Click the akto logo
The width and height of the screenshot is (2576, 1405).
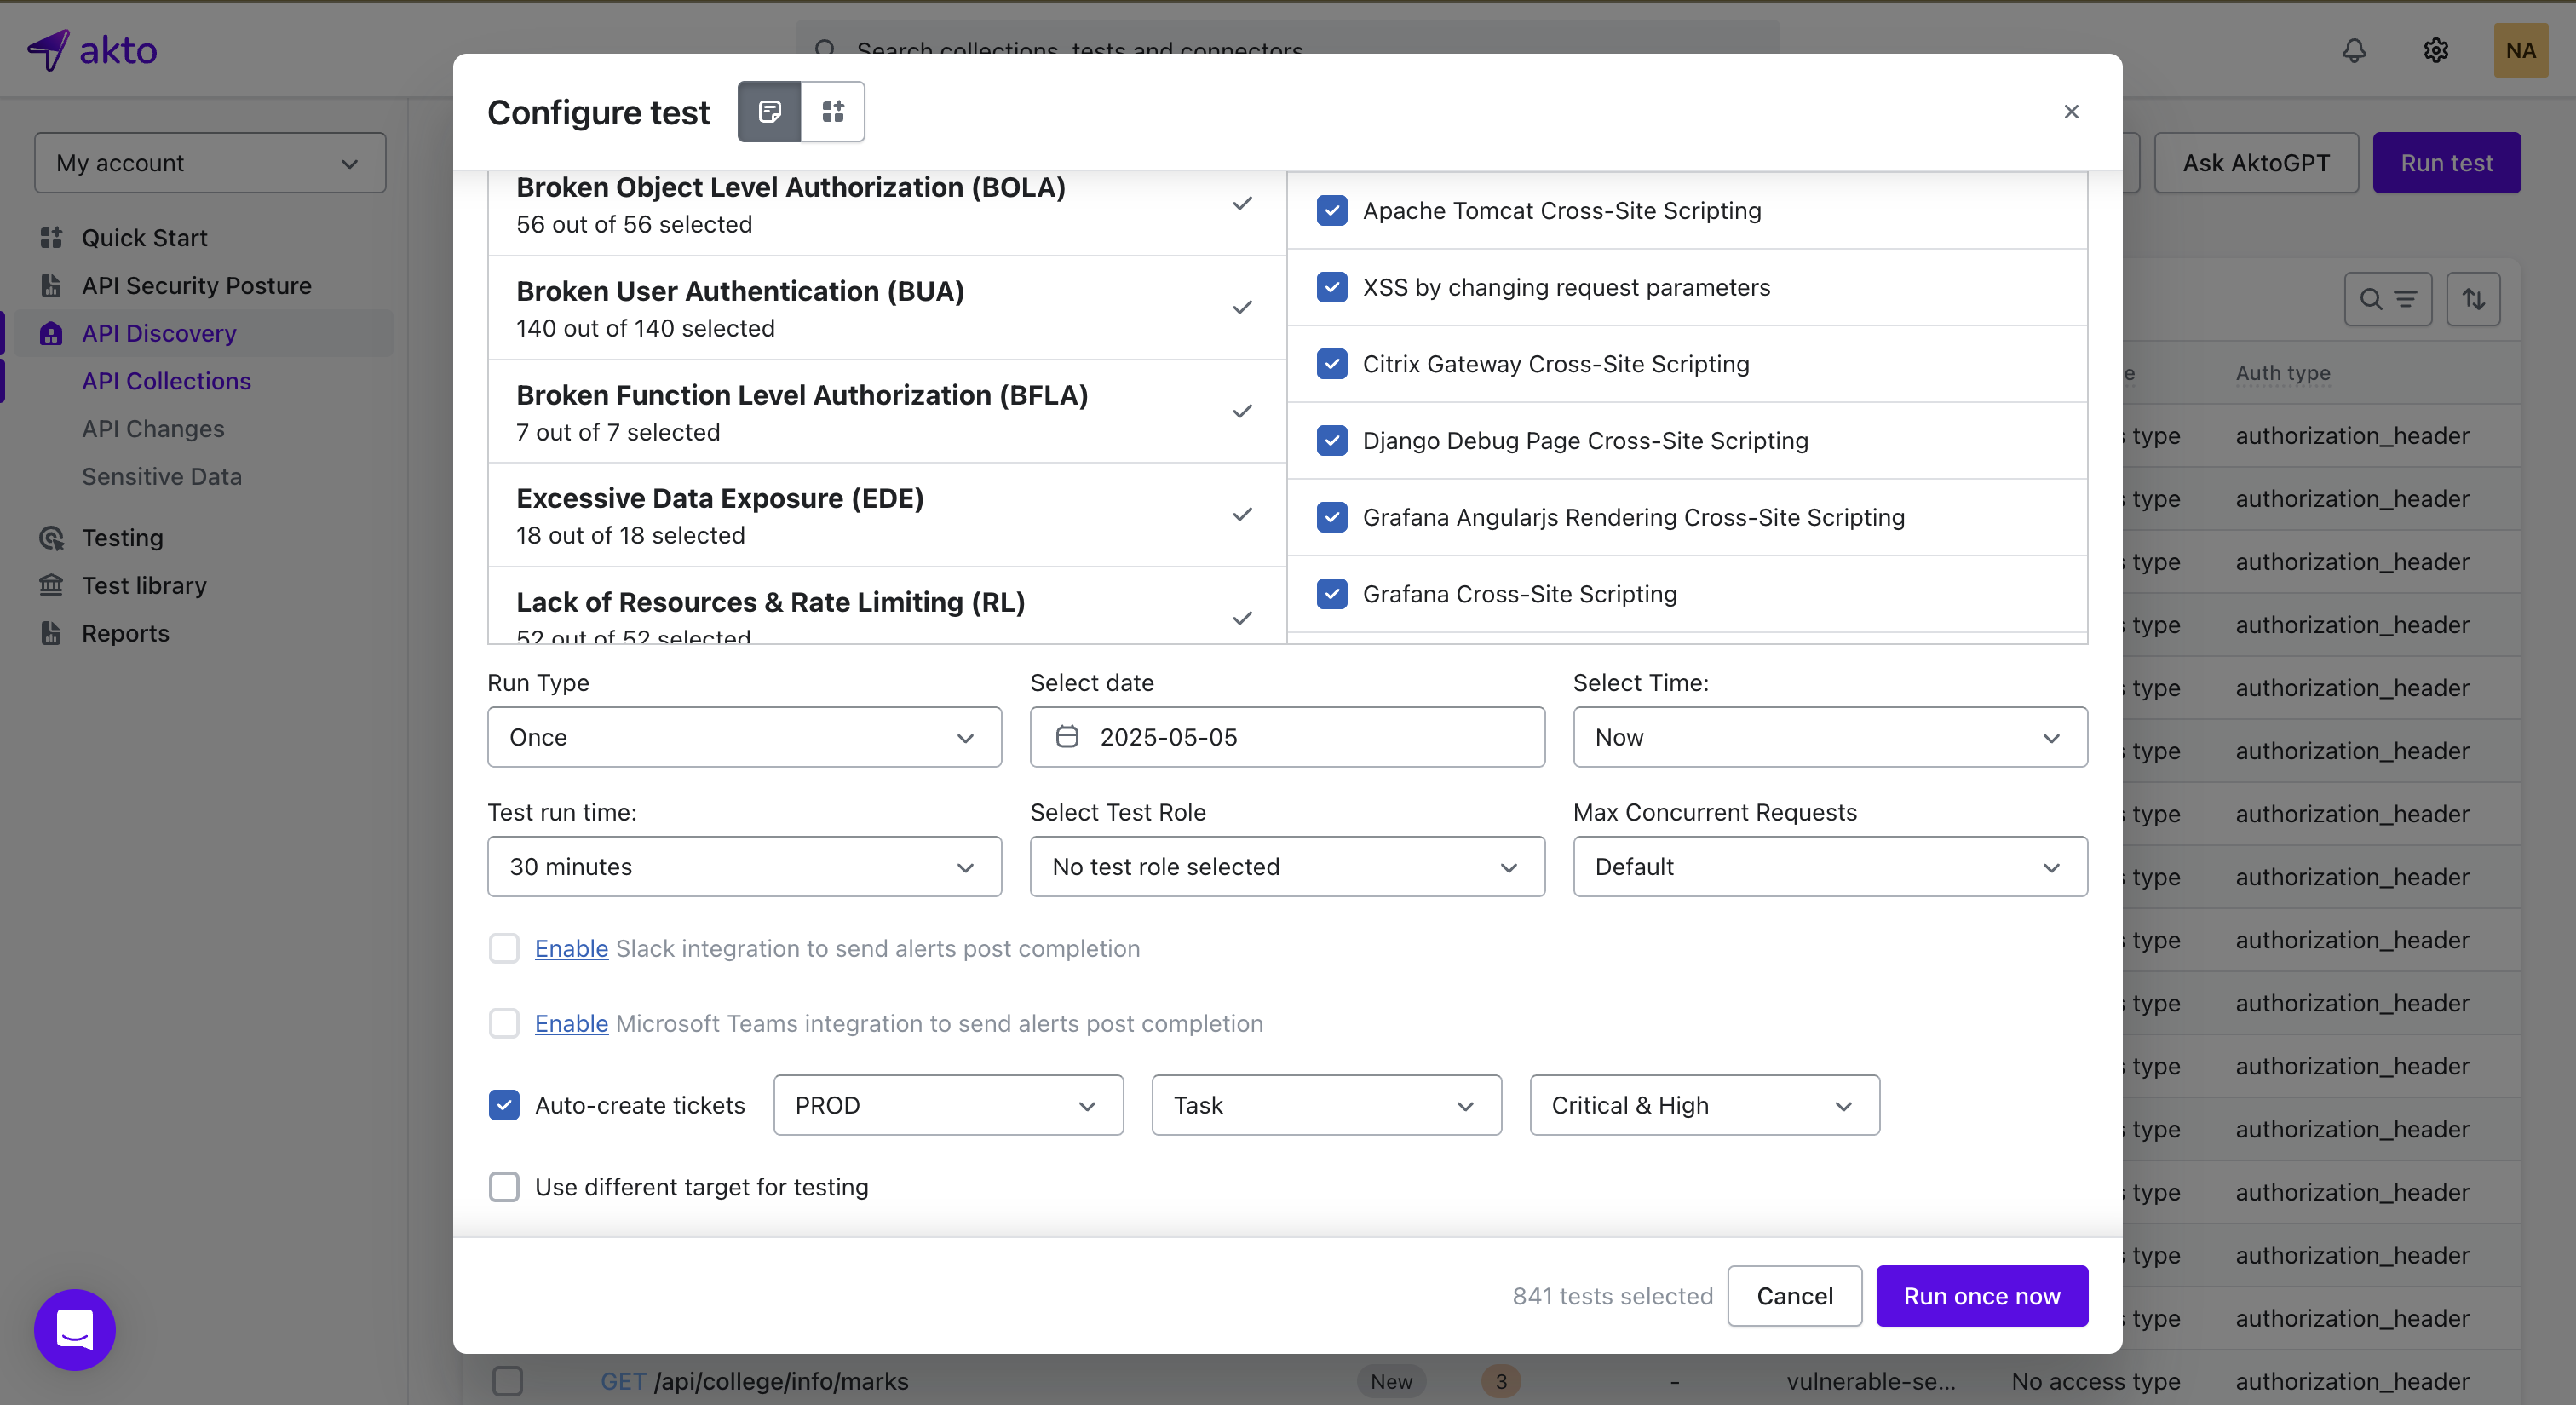point(92,50)
